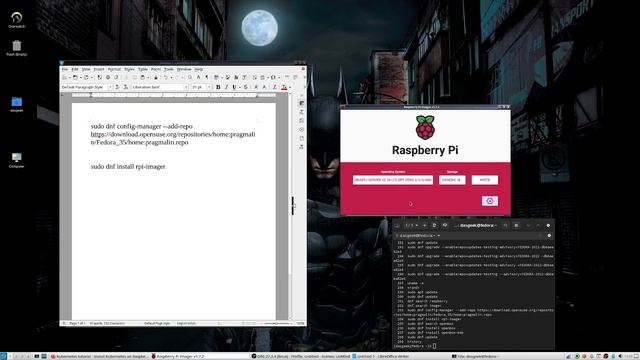The height and width of the screenshot is (360, 640).
Task: Click the WRITE button in Raspberry Pi Imager
Action: (x=484, y=180)
